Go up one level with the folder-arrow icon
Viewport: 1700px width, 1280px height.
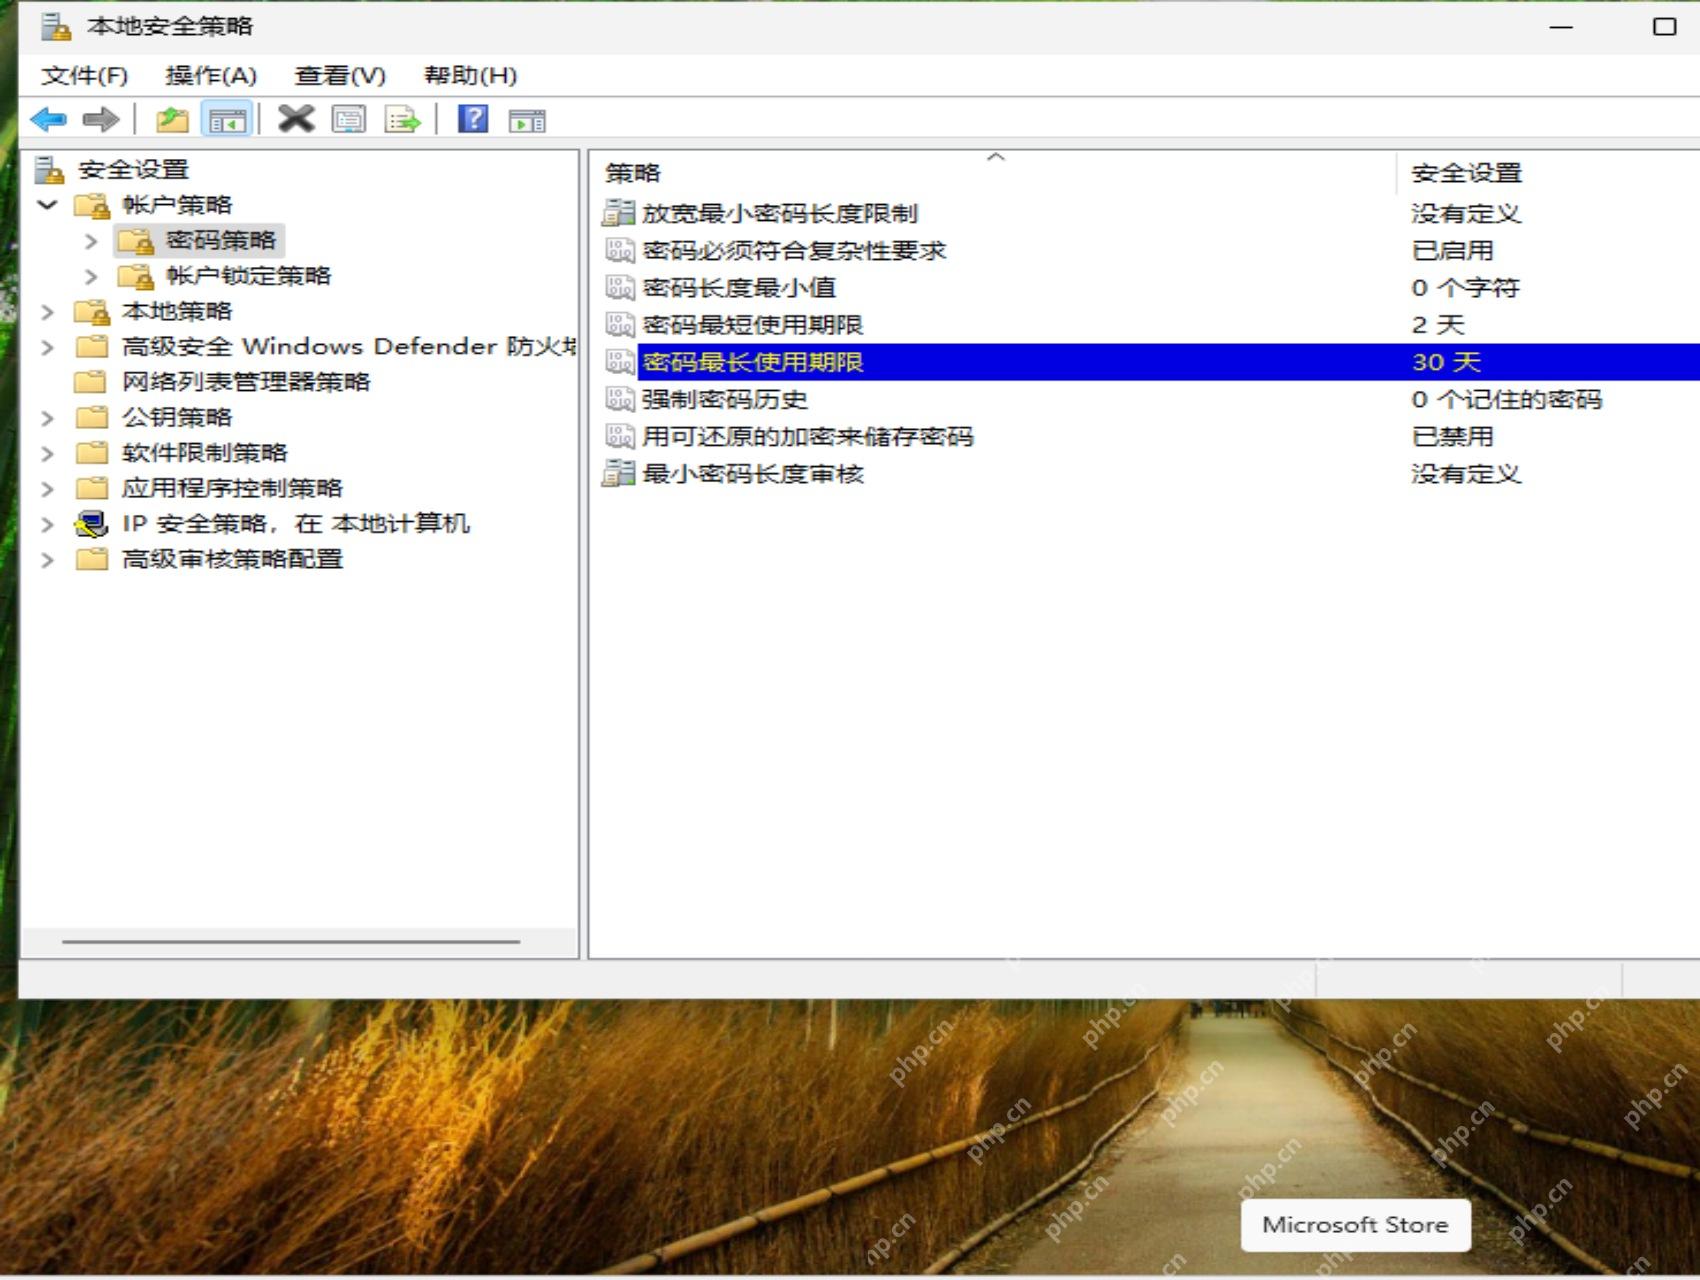(172, 121)
